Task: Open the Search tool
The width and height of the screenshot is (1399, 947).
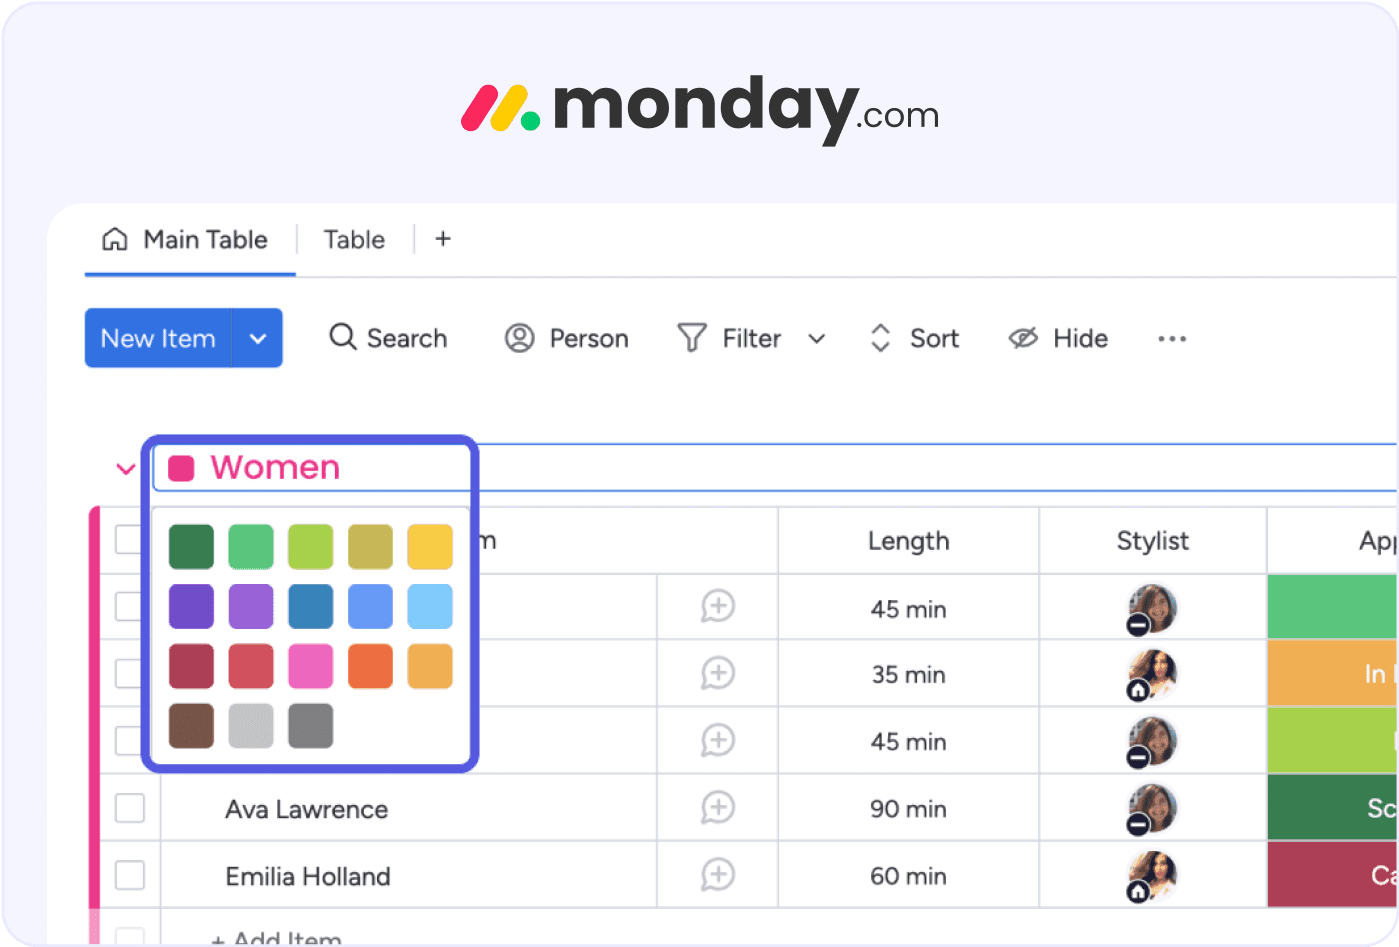Action: click(x=388, y=338)
